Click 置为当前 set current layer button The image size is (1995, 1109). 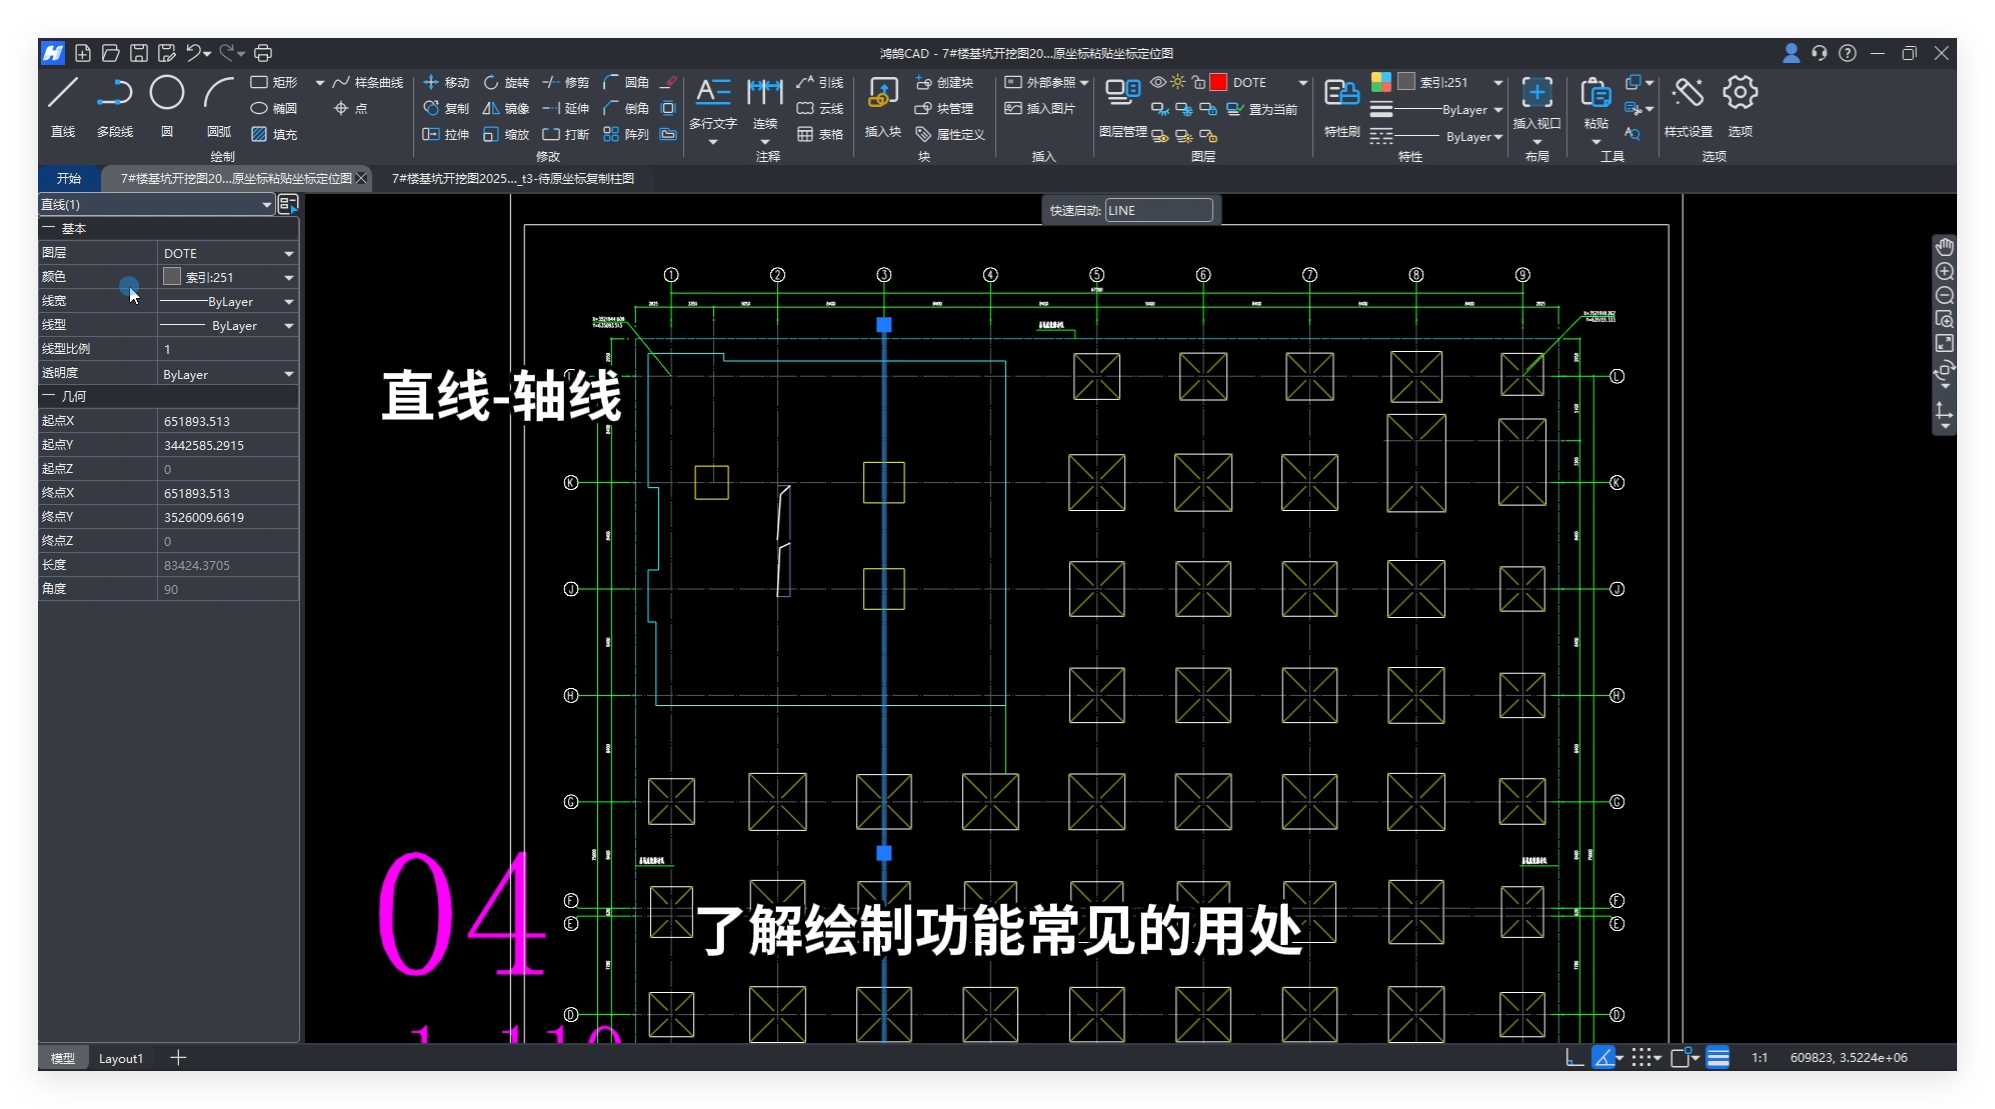[x=1264, y=109]
